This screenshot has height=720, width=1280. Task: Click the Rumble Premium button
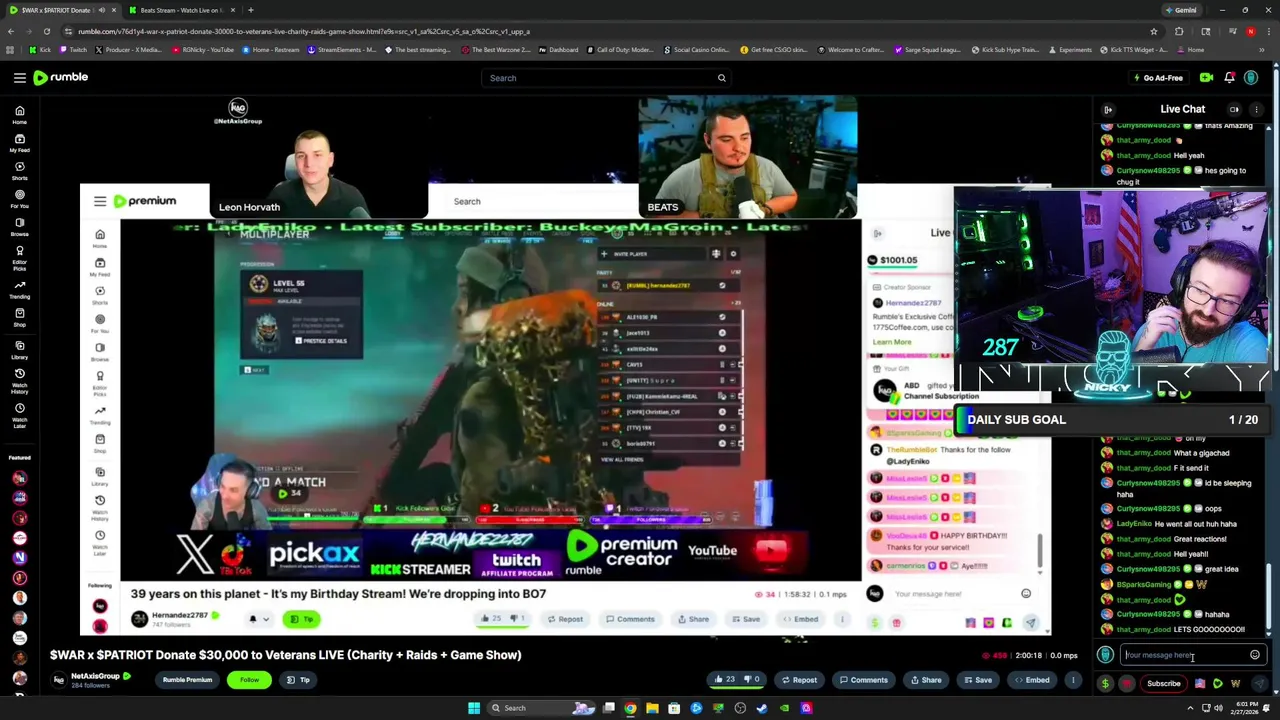187,680
